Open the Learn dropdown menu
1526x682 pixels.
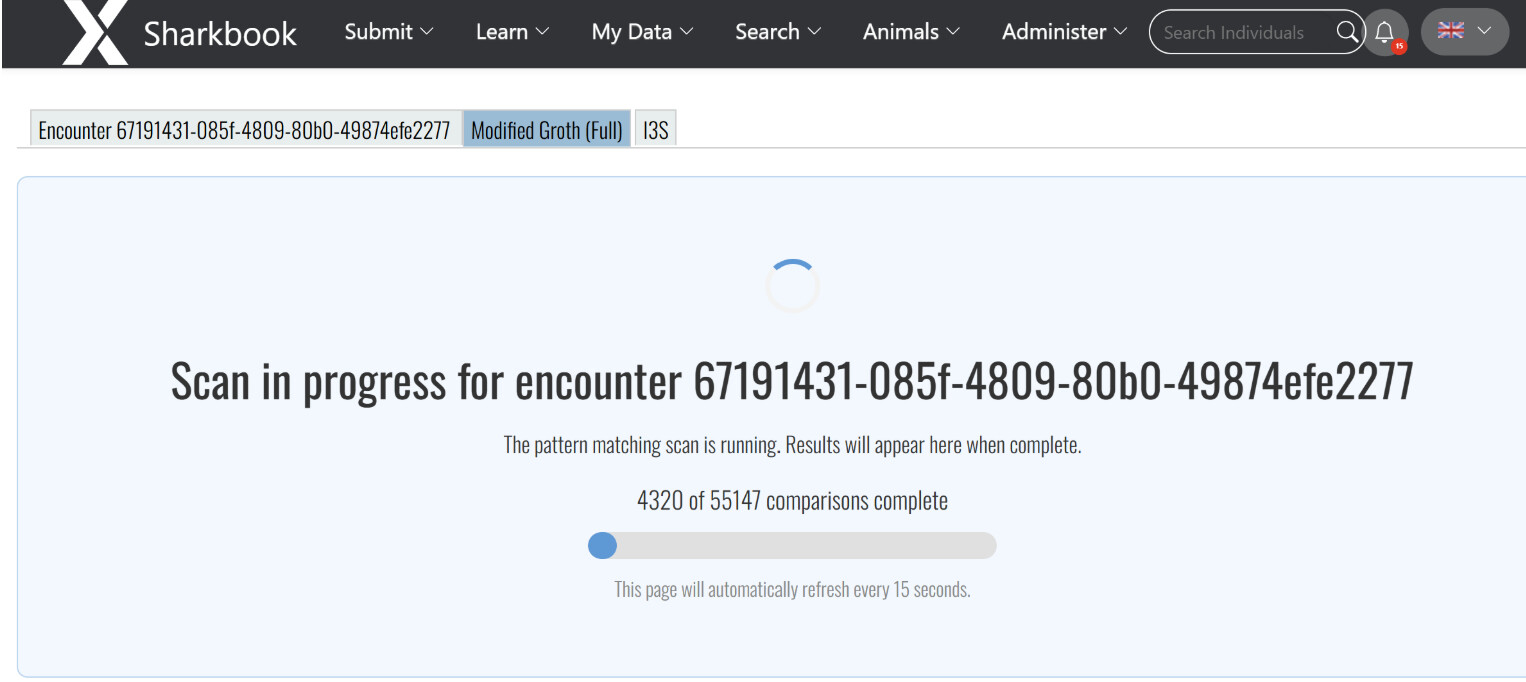pyautogui.click(x=512, y=32)
